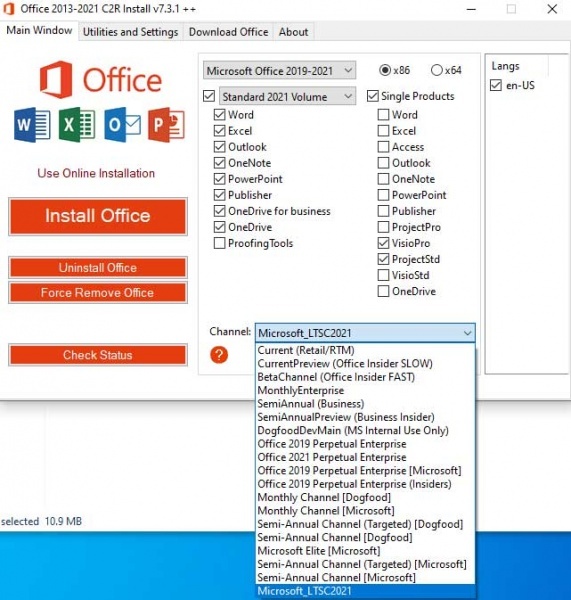This screenshot has width=571, height=600.
Task: Uncheck VisioPro under Single Products
Action: click(x=383, y=243)
